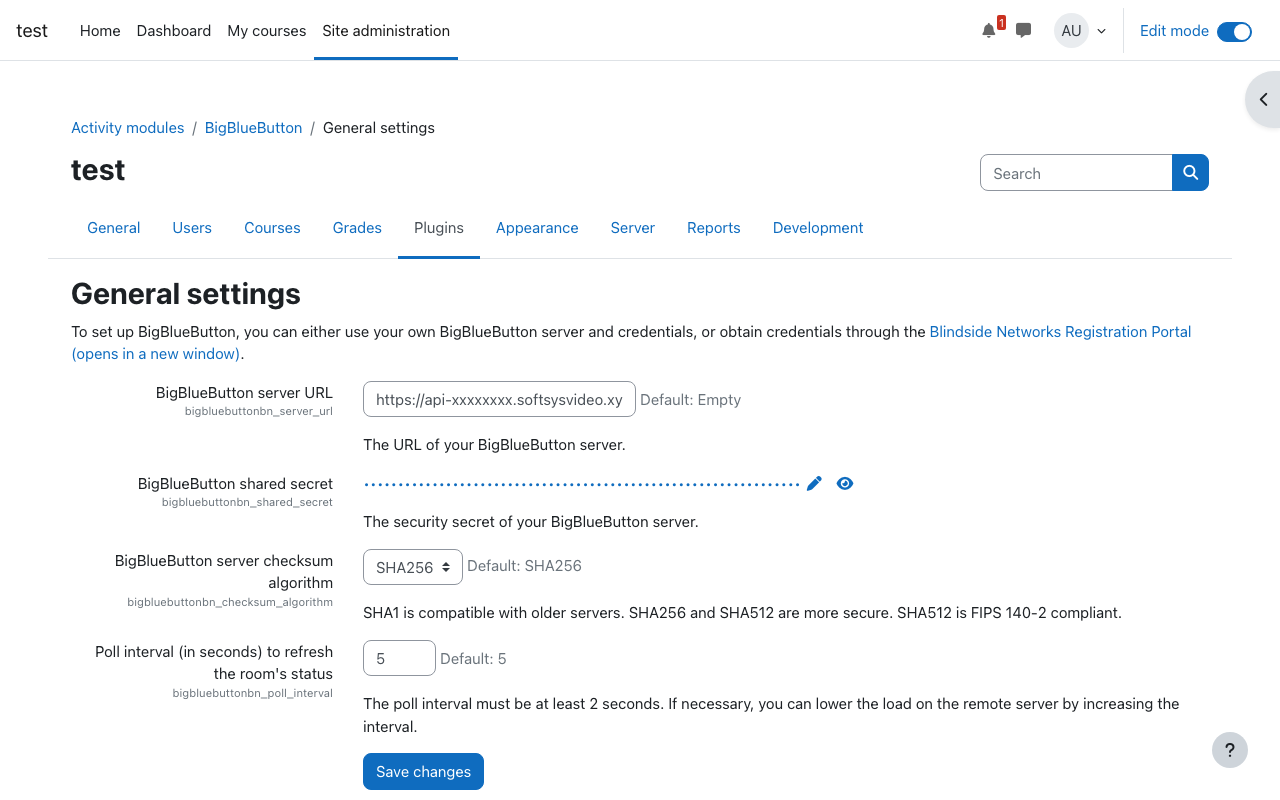Click the Default: Empty text
The width and height of the screenshot is (1280, 800).
690,400
